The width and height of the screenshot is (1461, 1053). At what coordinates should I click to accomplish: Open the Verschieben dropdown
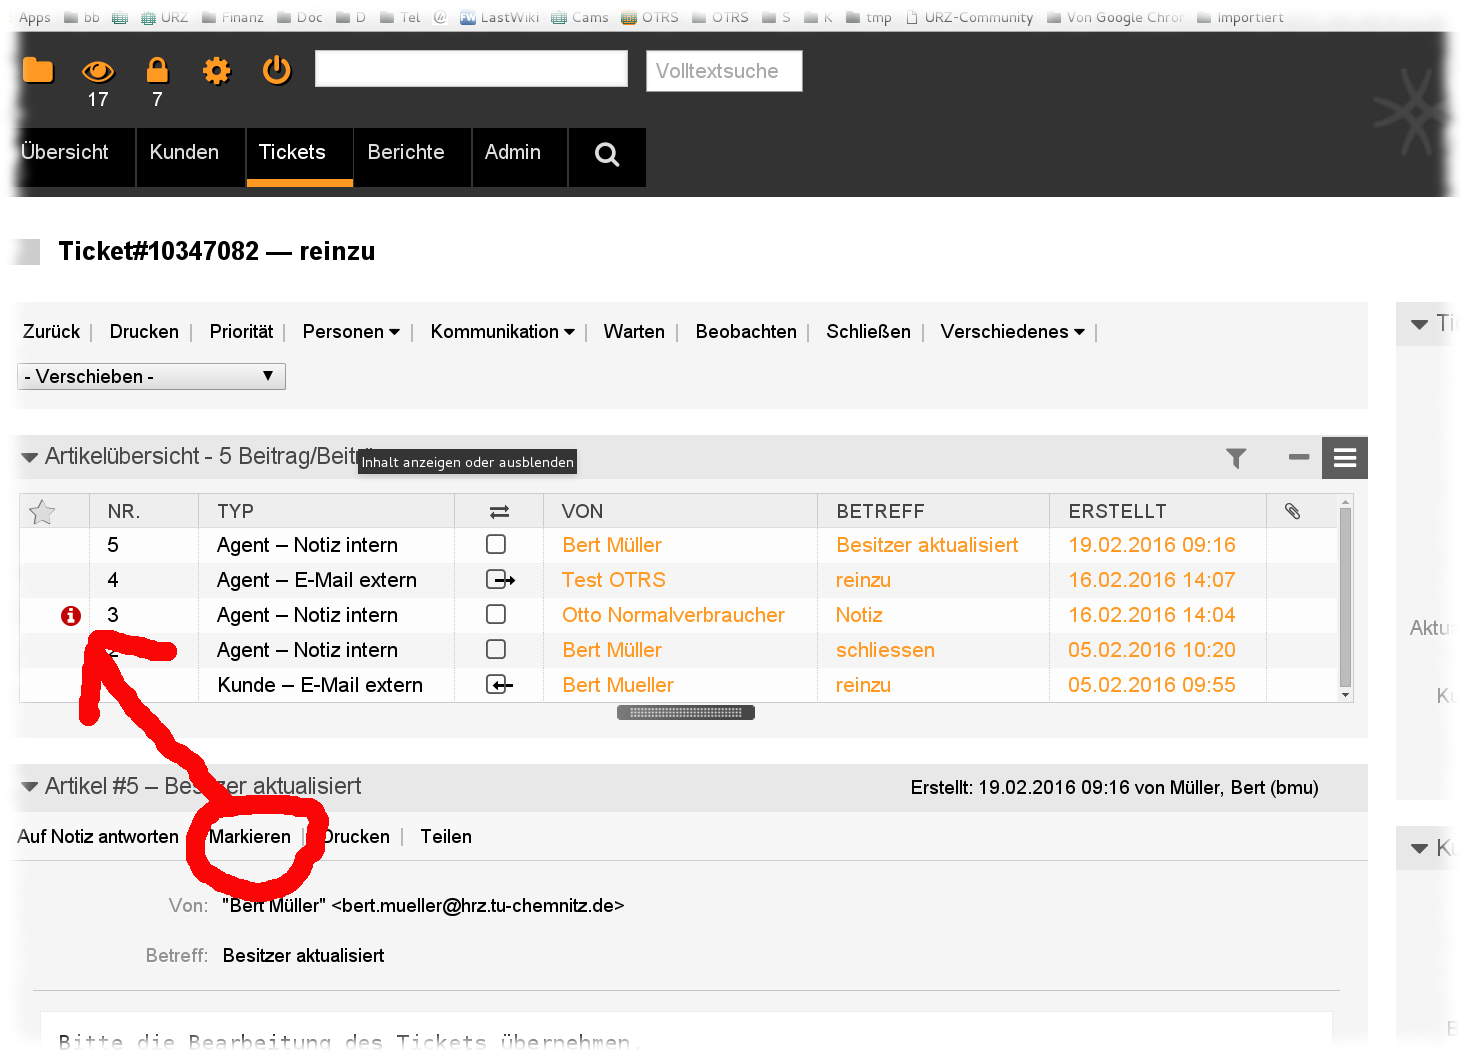click(x=151, y=377)
